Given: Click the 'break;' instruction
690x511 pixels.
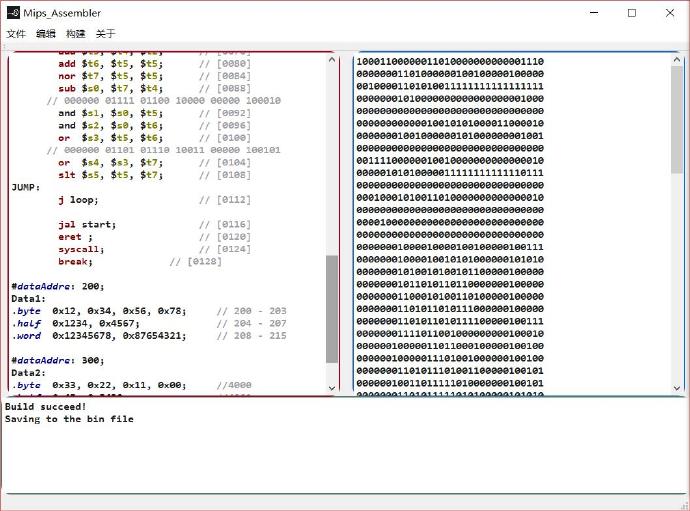Looking at the screenshot, I should tap(75, 261).
